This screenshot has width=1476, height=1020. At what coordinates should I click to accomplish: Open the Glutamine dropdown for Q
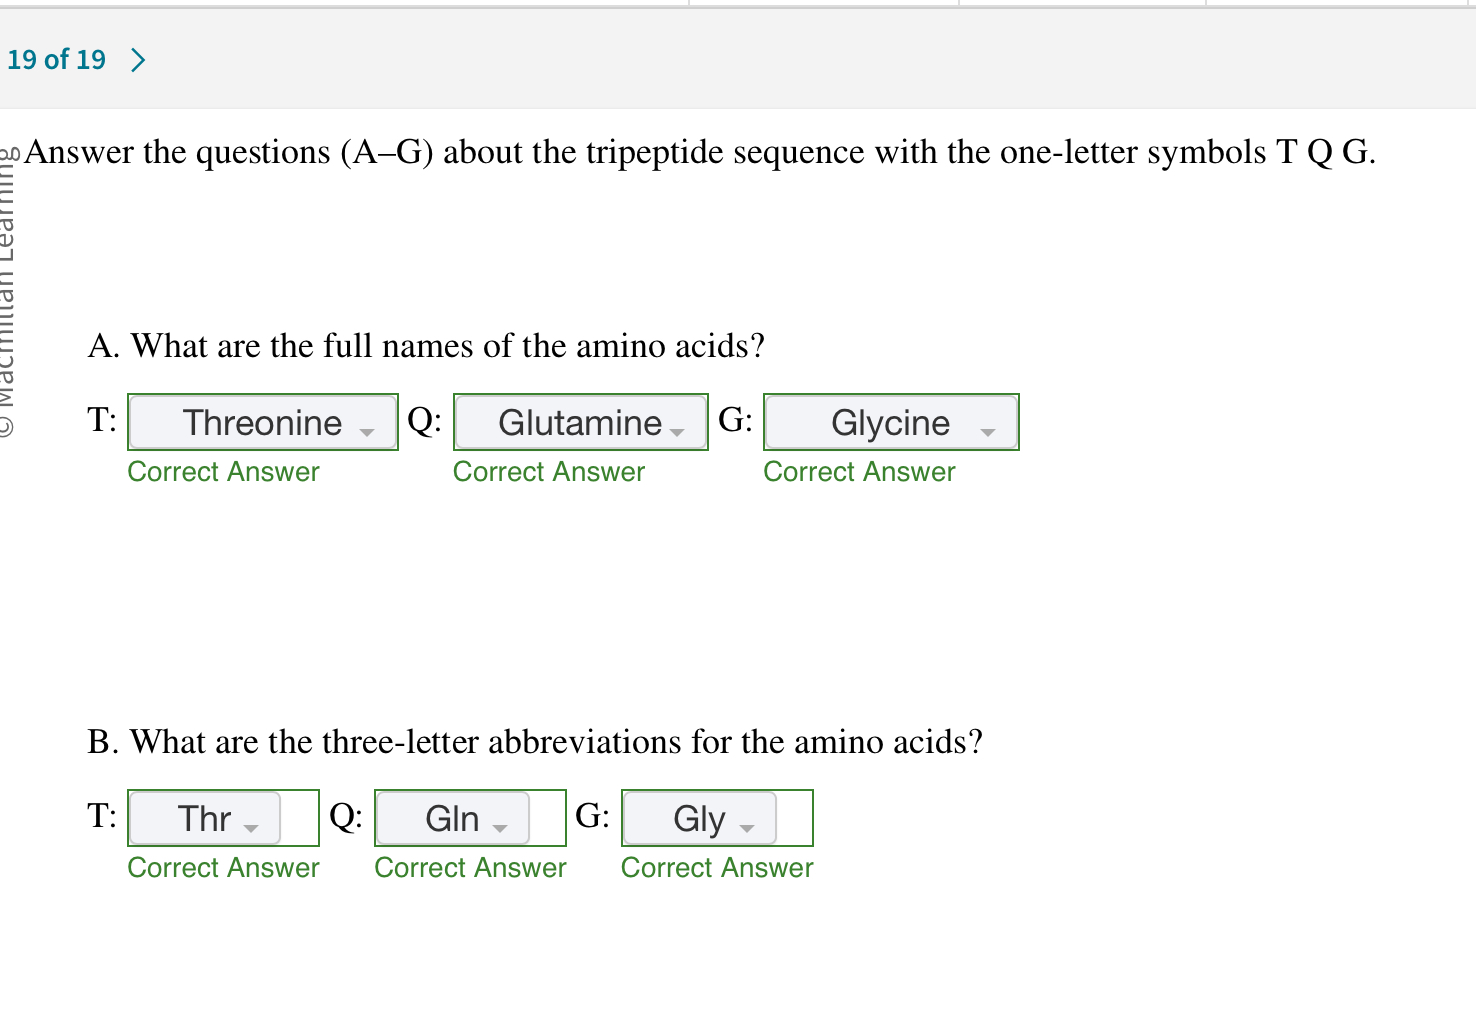pyautogui.click(x=580, y=422)
